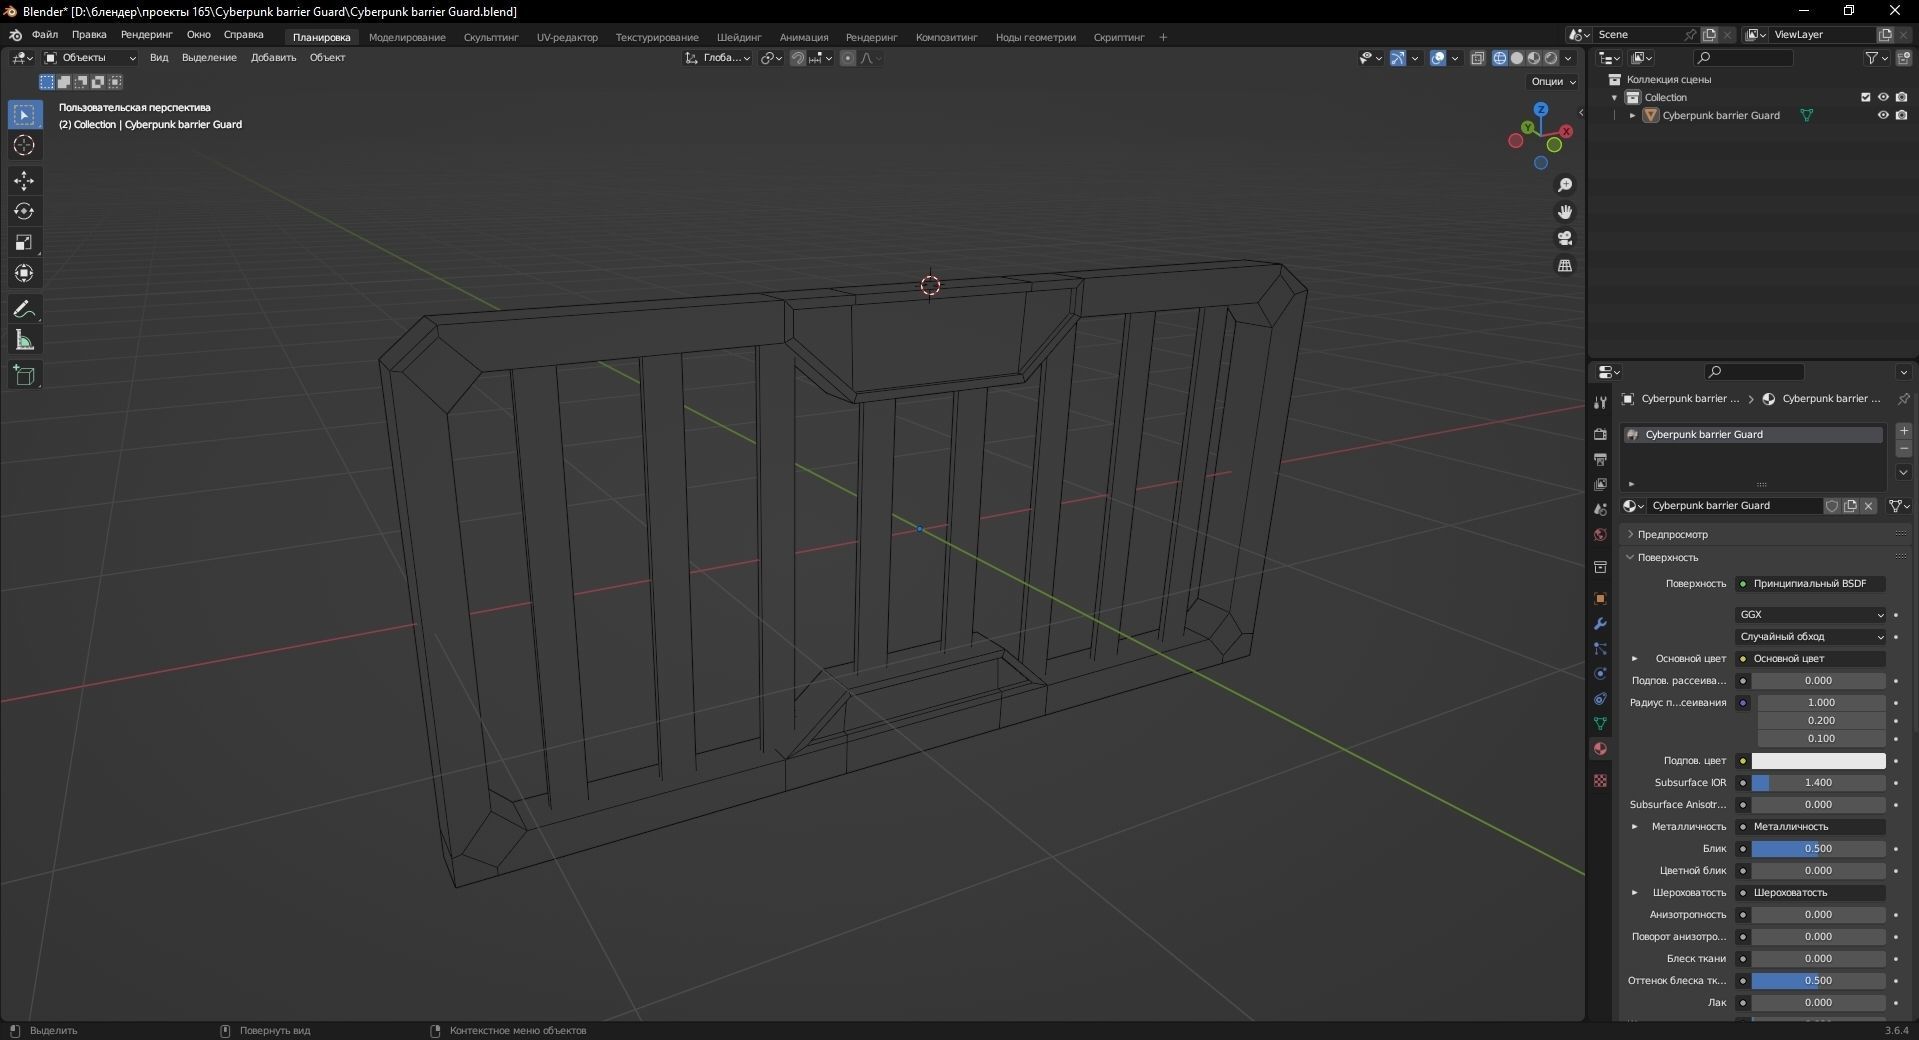Switch to camera view icon
This screenshot has height=1040, width=1919.
point(1565,238)
